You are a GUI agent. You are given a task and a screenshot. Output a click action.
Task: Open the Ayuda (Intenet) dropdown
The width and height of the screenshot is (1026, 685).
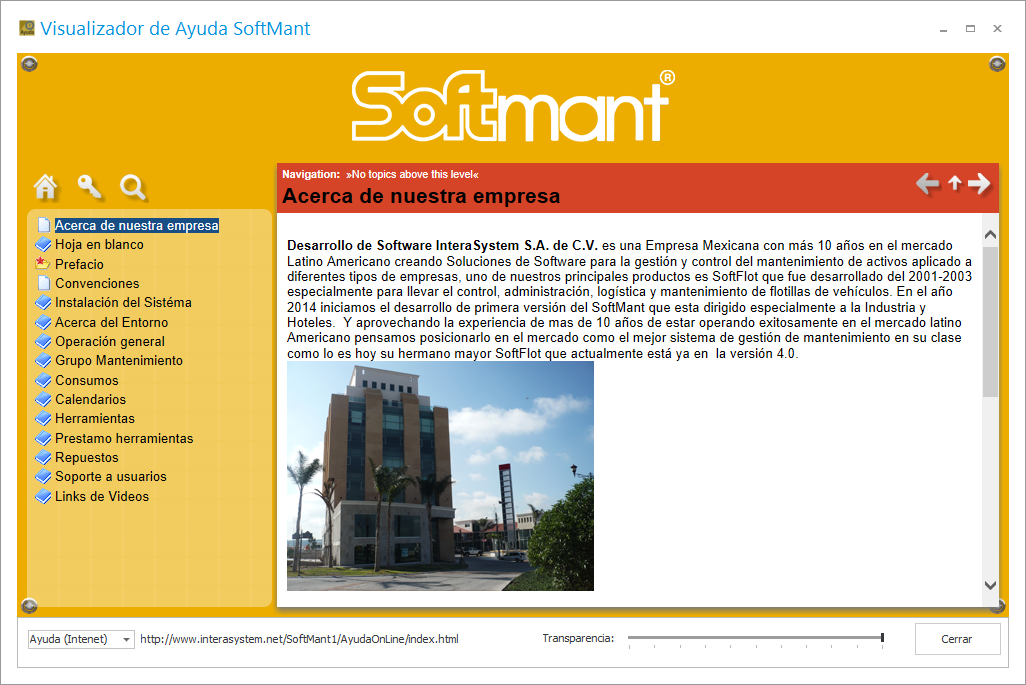click(81, 639)
